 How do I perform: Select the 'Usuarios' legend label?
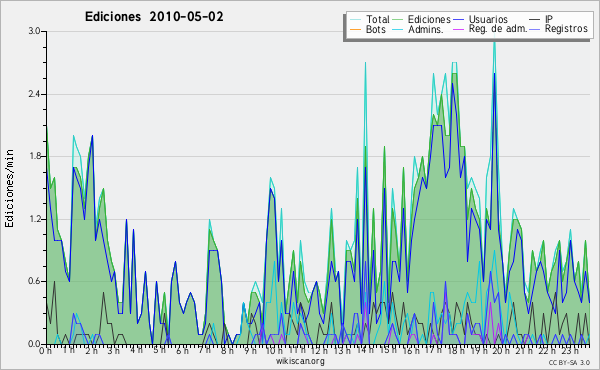[x=488, y=19]
